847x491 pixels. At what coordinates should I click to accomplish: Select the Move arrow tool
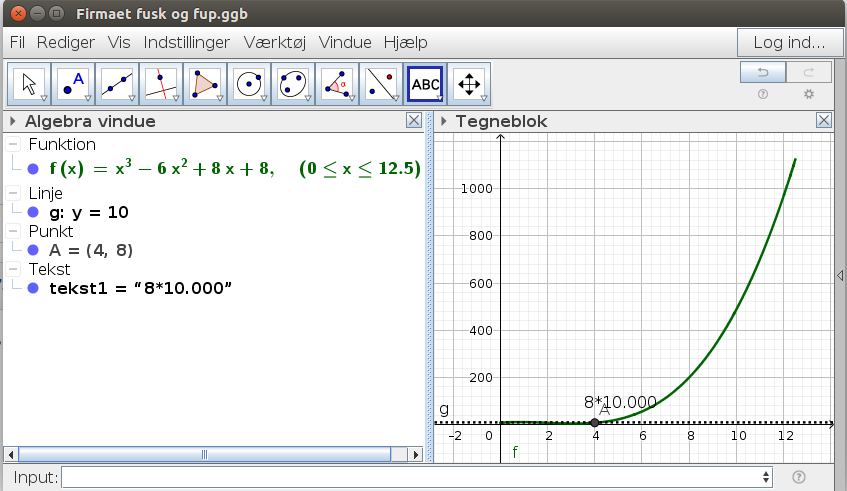pos(29,84)
